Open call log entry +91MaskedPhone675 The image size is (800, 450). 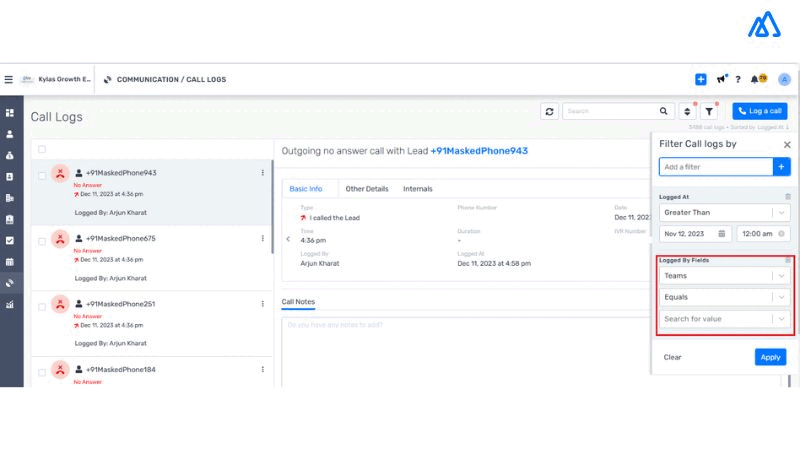152,258
